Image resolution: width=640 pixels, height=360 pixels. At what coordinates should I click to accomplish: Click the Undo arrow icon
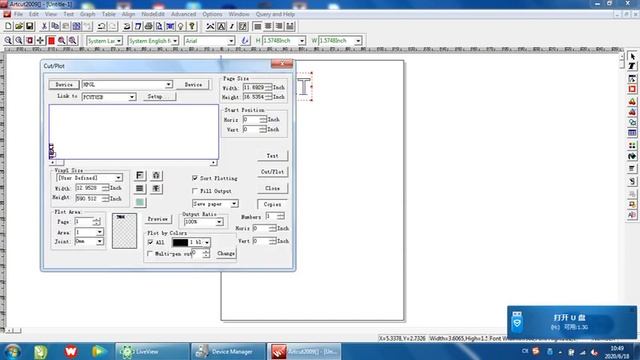(101, 27)
